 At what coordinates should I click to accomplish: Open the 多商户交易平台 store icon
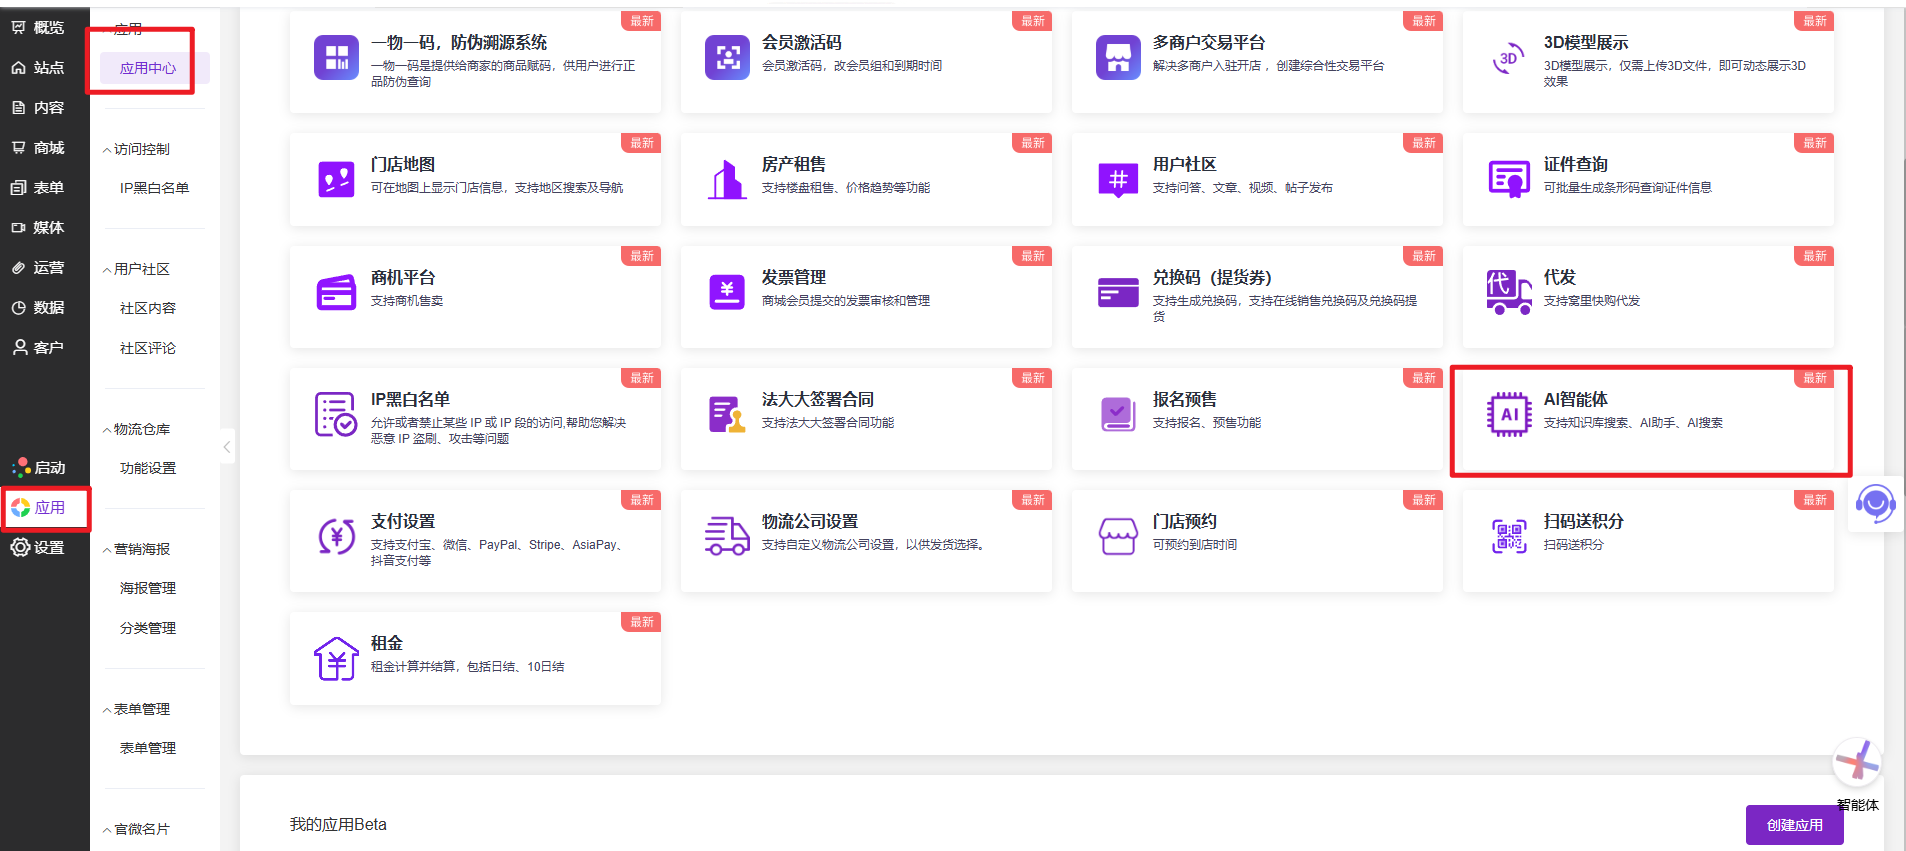(1118, 57)
